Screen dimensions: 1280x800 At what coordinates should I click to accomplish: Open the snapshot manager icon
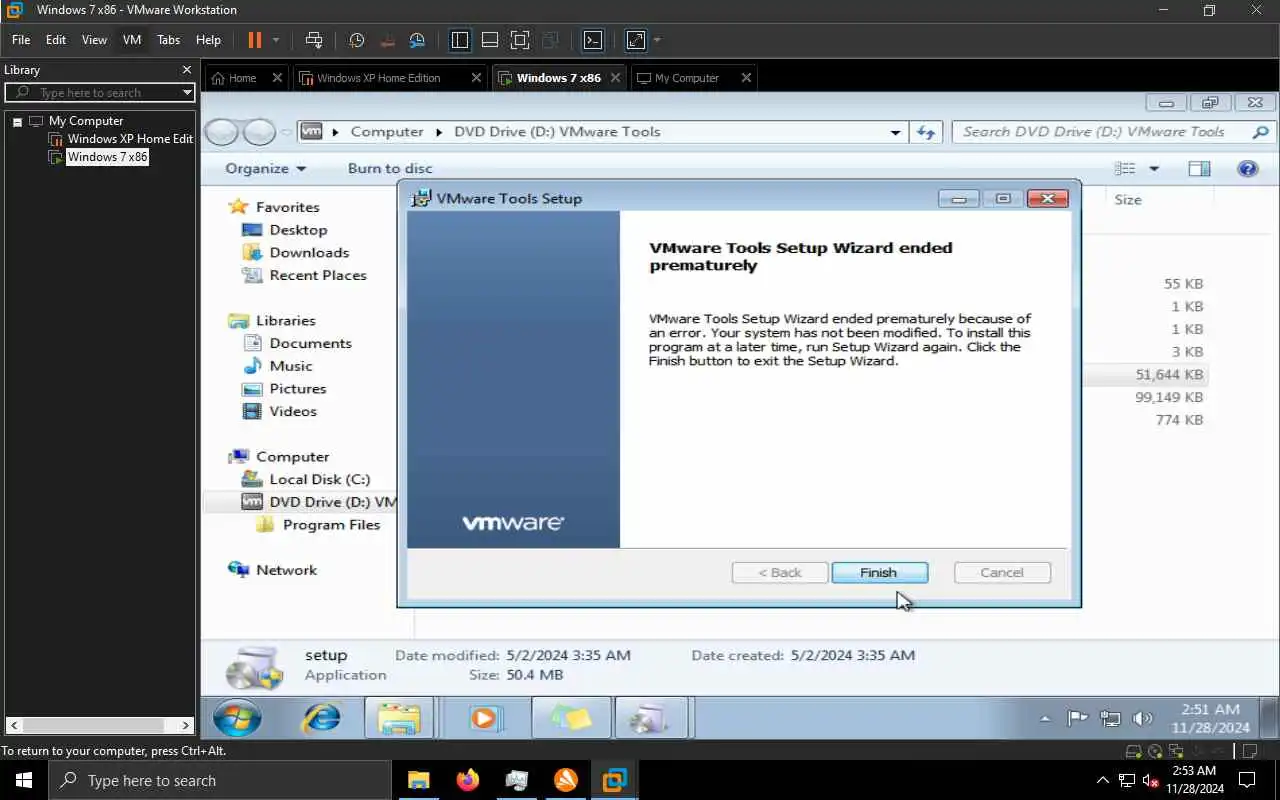pyautogui.click(x=417, y=40)
